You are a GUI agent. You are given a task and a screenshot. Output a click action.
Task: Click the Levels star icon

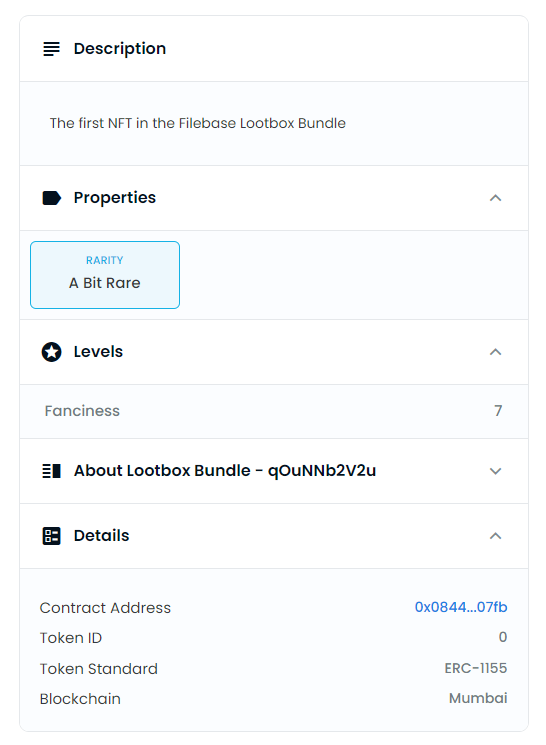pyautogui.click(x=51, y=352)
